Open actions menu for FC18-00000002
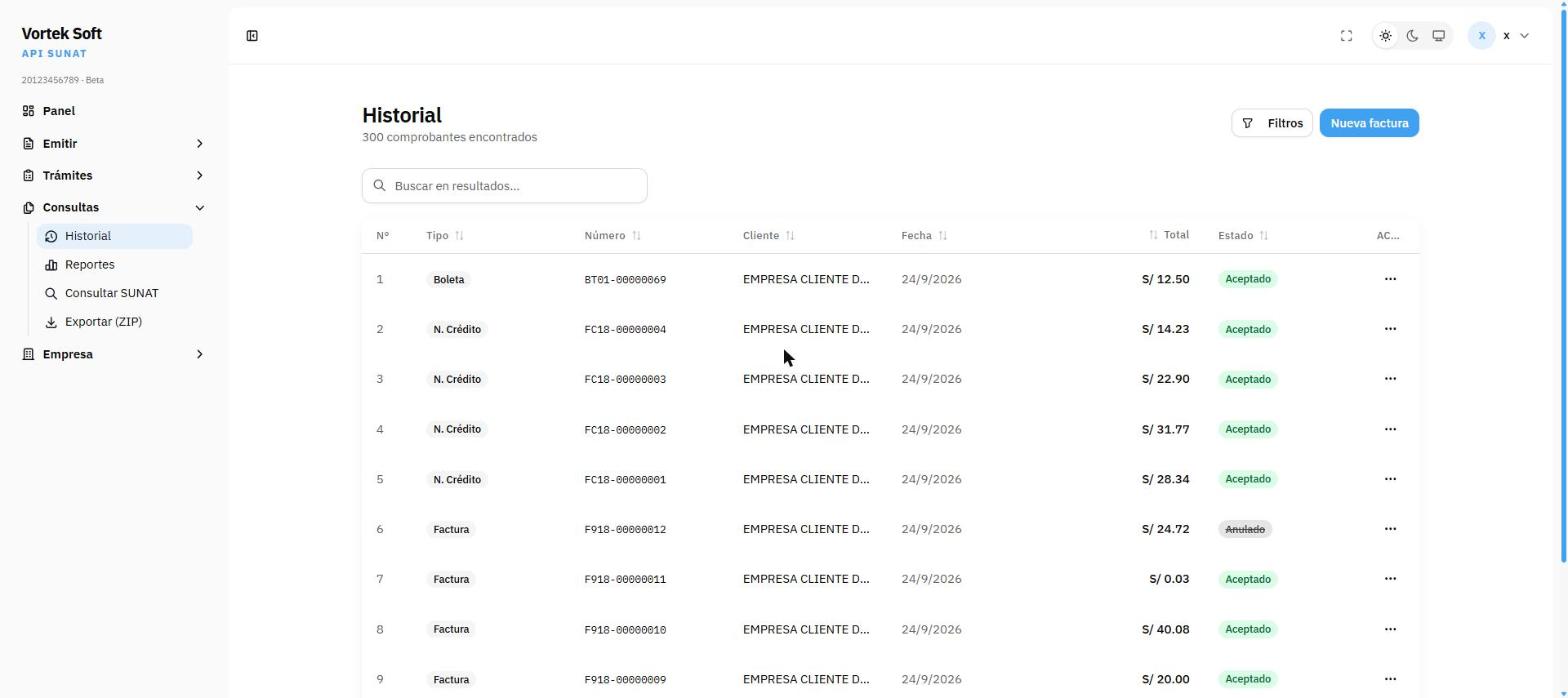The height and width of the screenshot is (698, 1568). (1390, 429)
